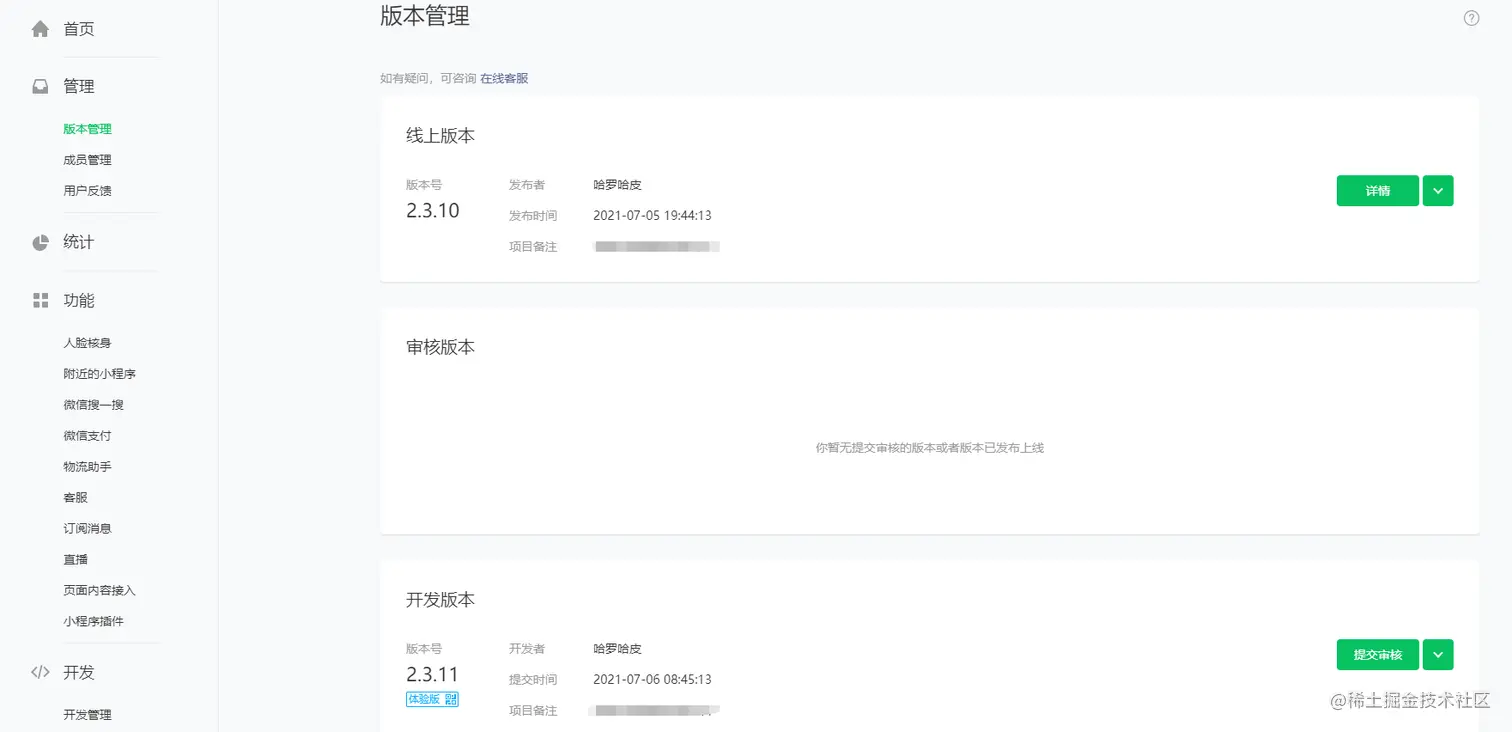Select 订阅消息 in the sidebar
This screenshot has height=732, width=1512.
pyautogui.click(x=87, y=528)
